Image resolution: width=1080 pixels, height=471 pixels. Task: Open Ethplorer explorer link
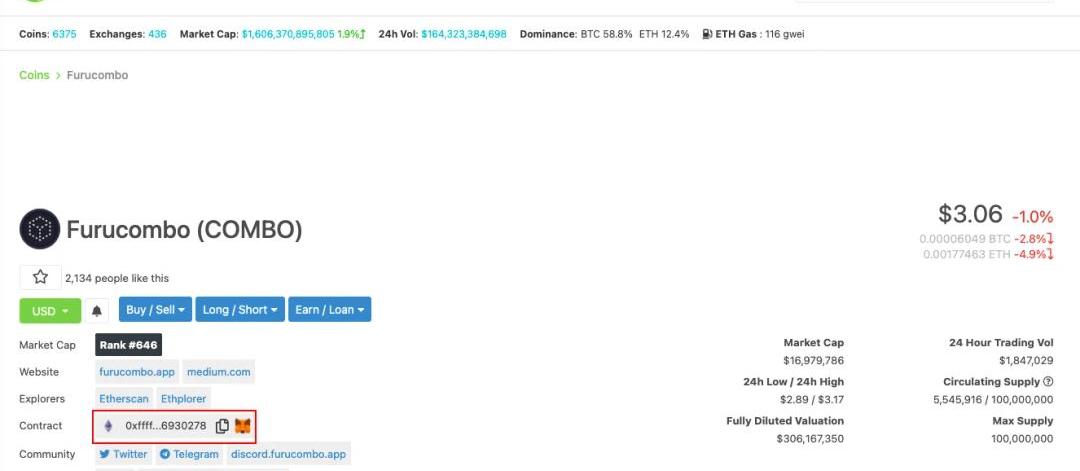tap(183, 399)
